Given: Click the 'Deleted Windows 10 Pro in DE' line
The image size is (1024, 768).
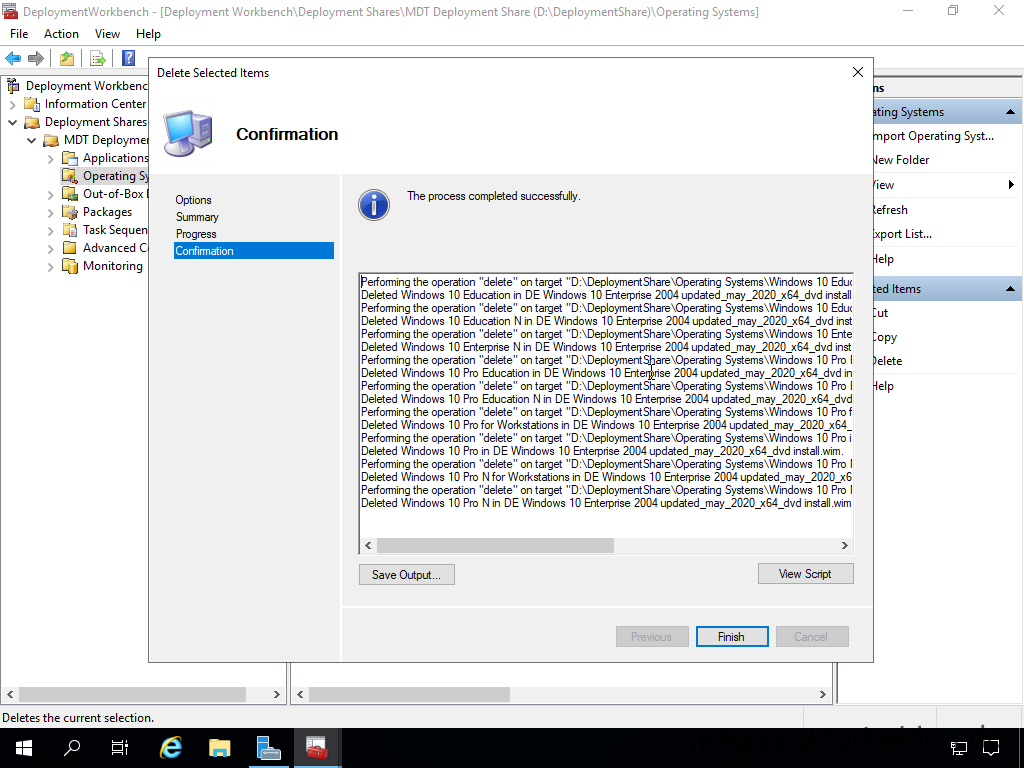Looking at the screenshot, I should pos(602,451).
